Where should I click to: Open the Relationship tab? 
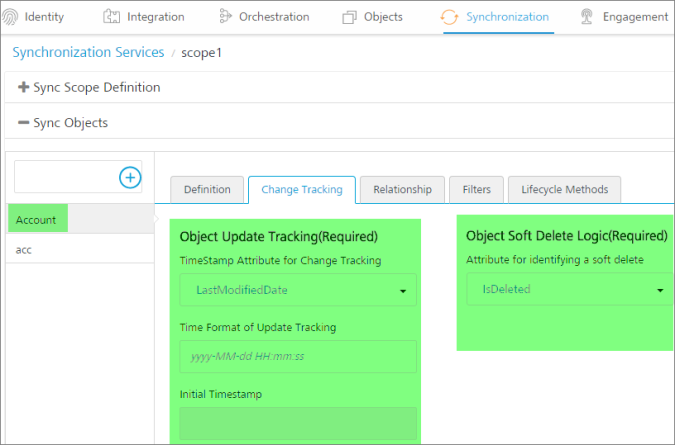click(x=402, y=189)
